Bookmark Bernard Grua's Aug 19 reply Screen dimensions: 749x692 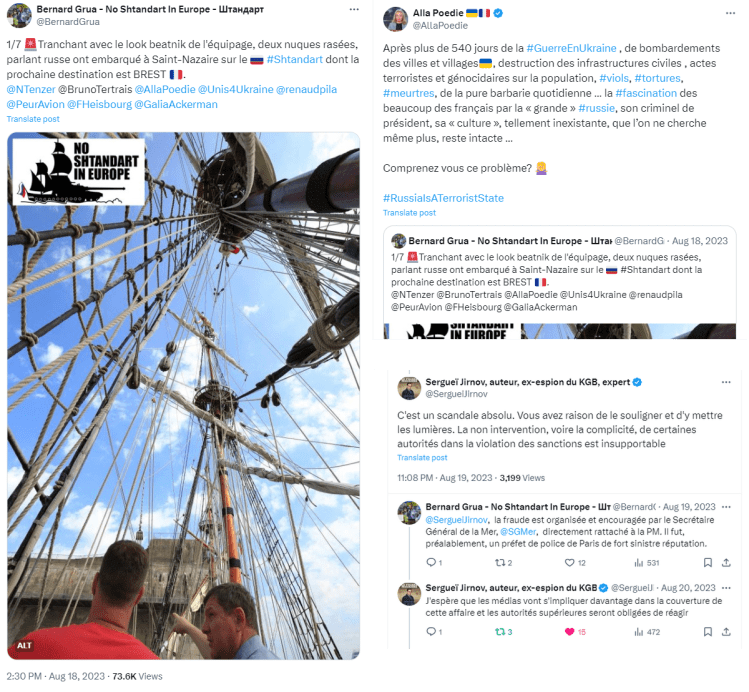point(708,563)
